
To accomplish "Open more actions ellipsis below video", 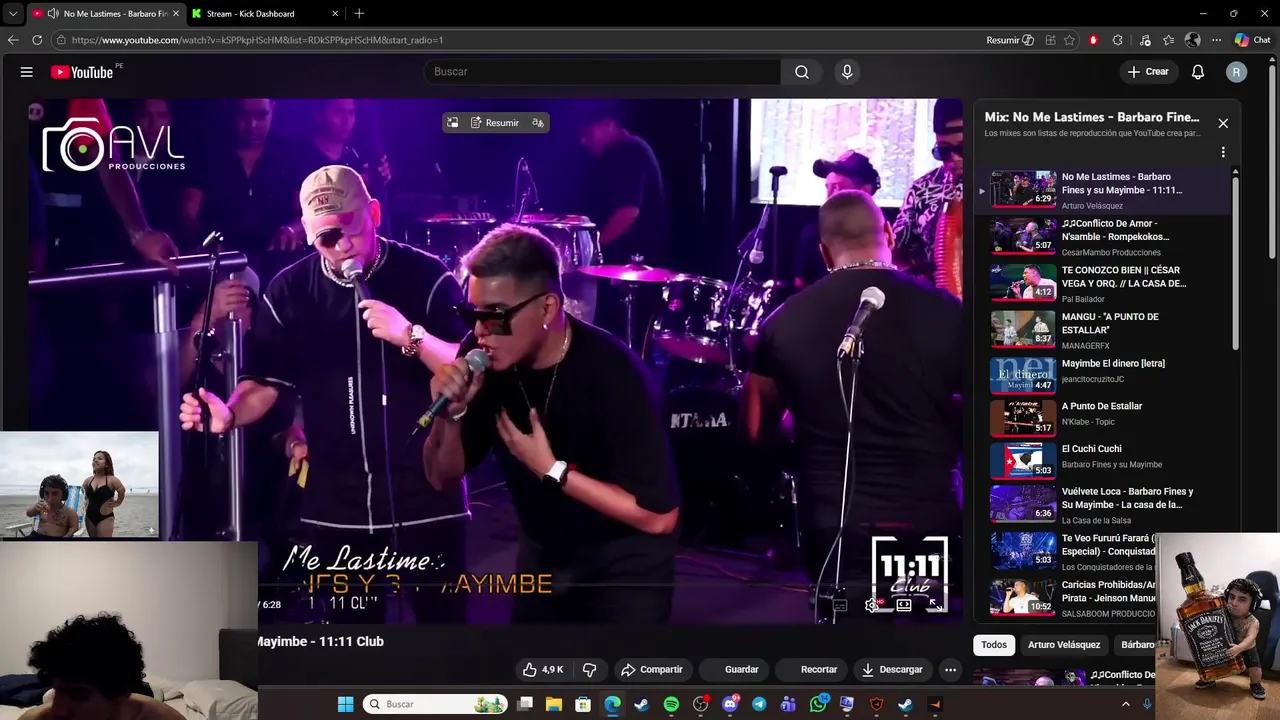I will click(x=951, y=670).
